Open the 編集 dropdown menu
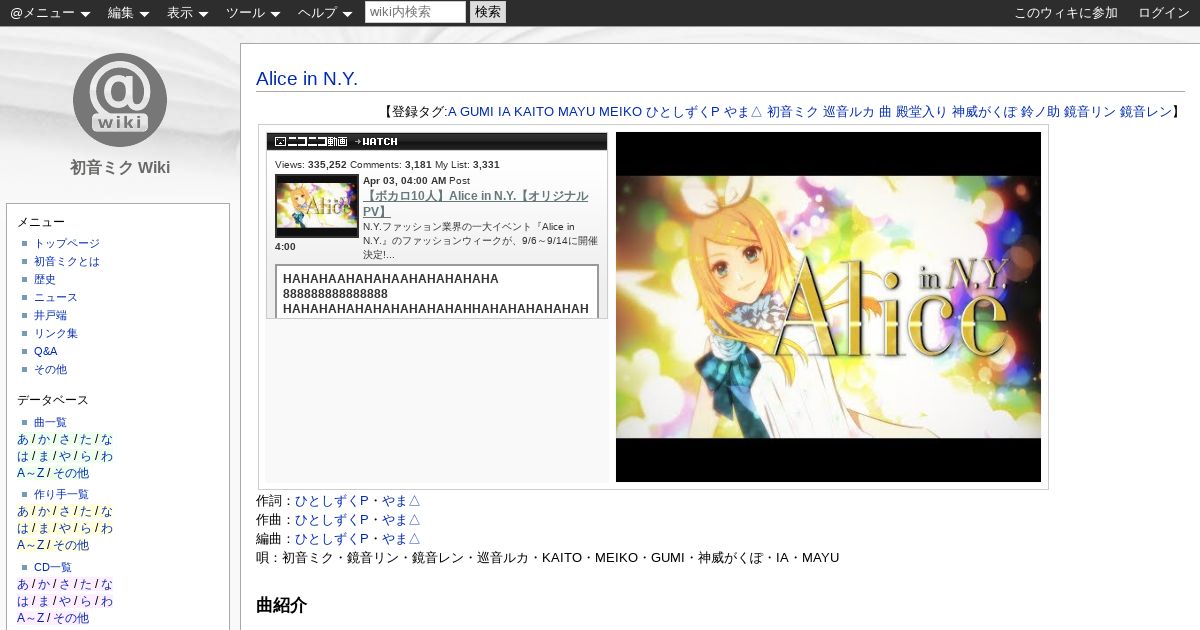This screenshot has height=630, width=1200. (128, 13)
